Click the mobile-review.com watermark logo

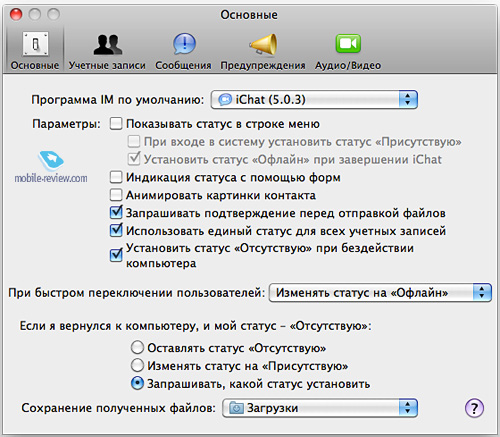[51, 167]
